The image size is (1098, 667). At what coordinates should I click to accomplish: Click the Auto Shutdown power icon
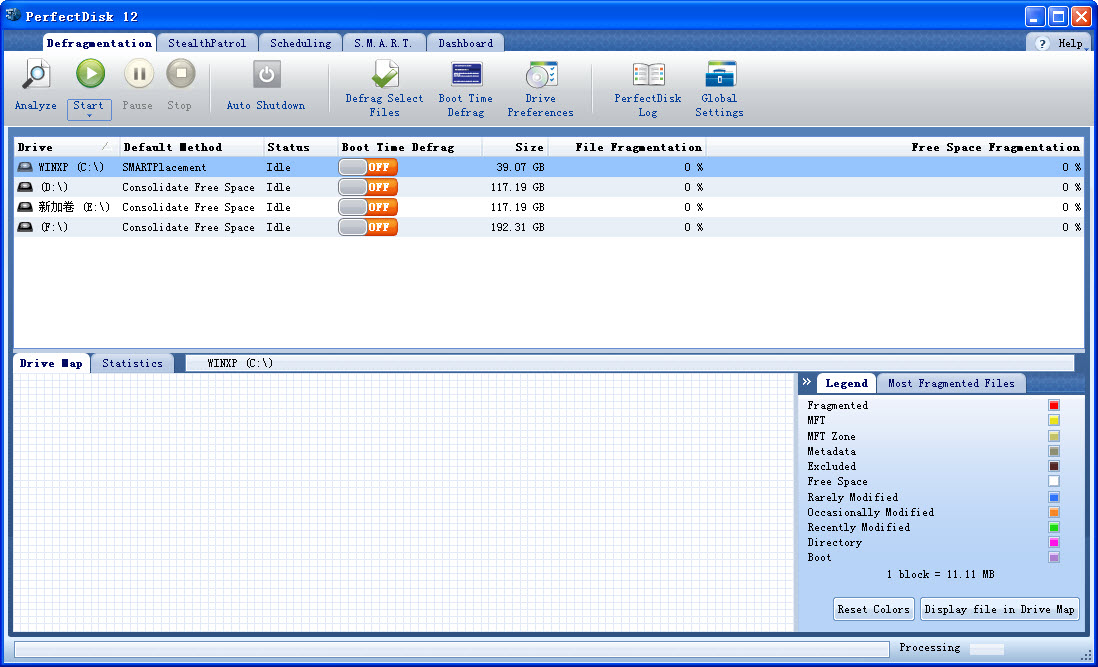[266, 74]
